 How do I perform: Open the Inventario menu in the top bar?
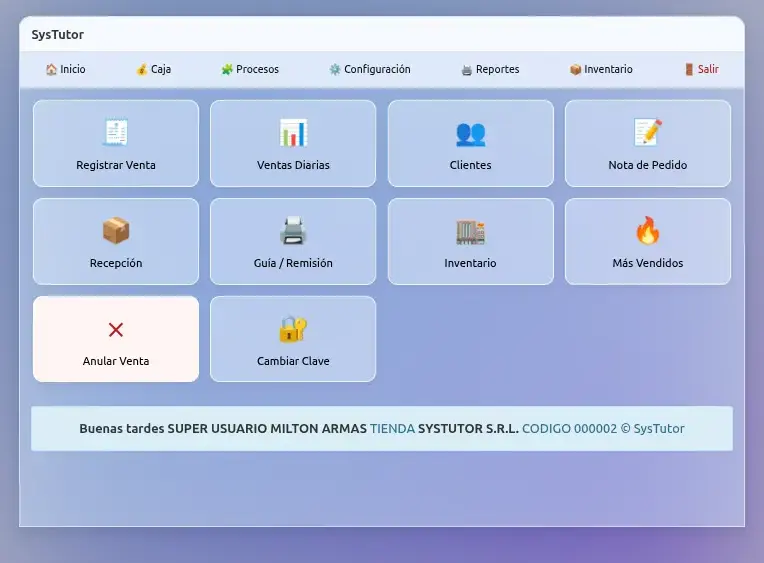click(x=601, y=70)
